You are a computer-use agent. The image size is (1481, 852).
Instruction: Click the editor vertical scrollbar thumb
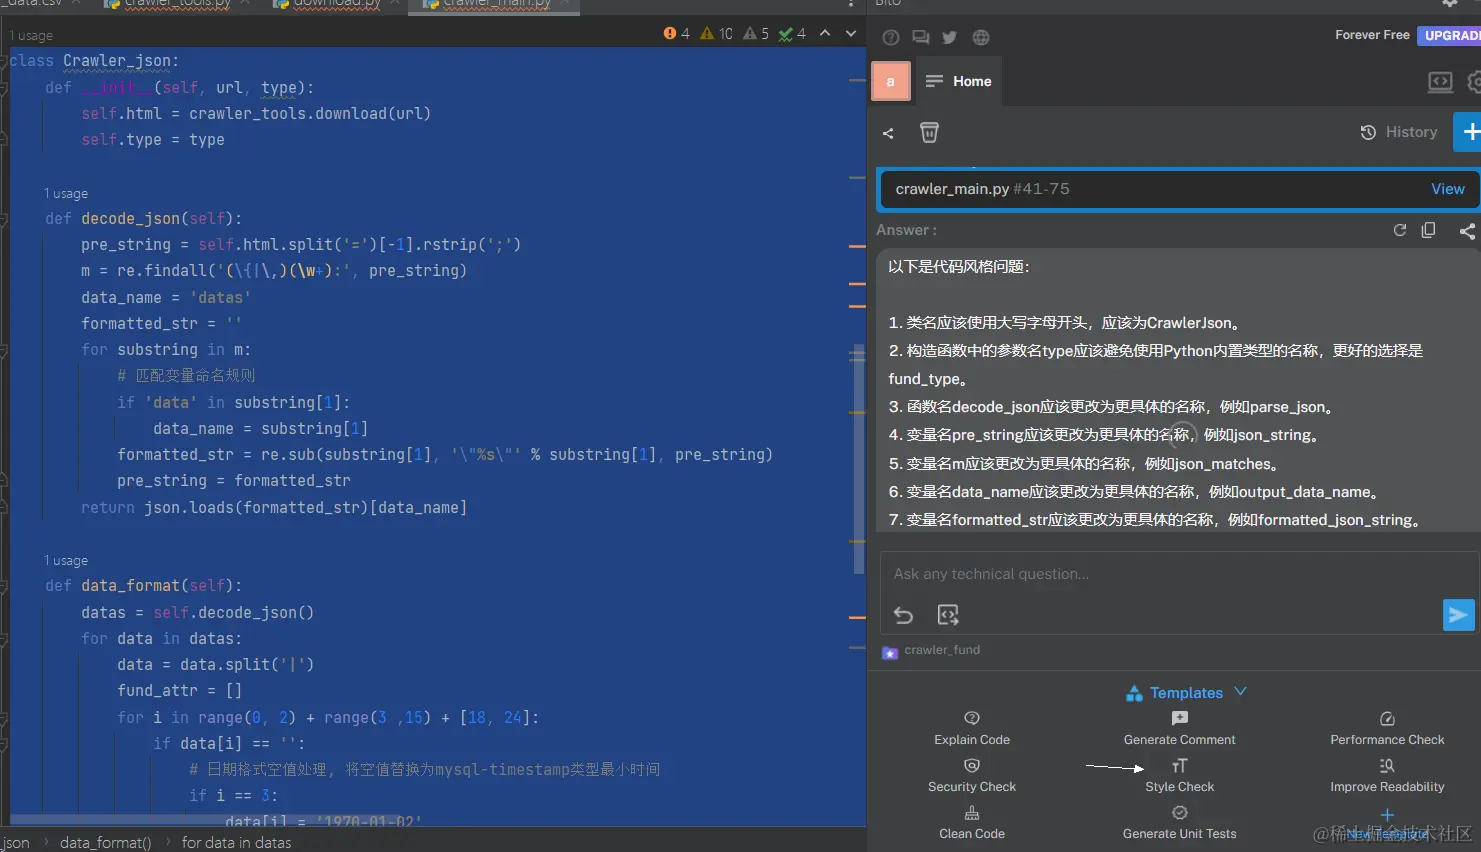pyautogui.click(x=858, y=460)
